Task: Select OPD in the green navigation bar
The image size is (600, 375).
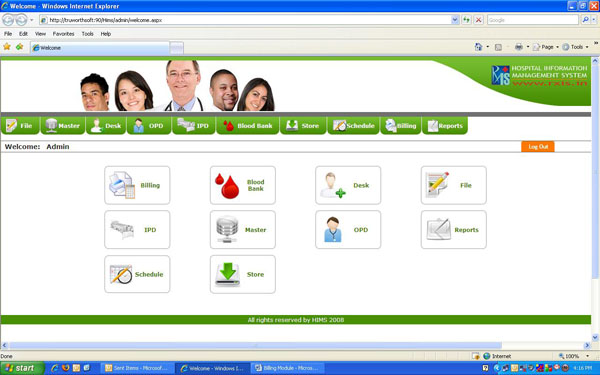Action: 149,126
